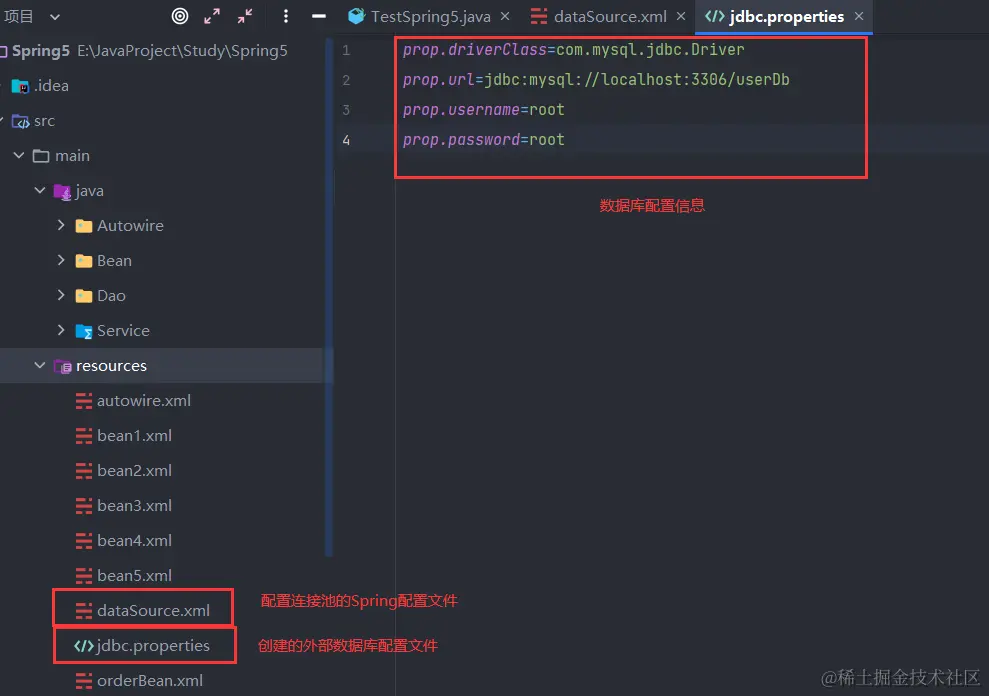This screenshot has width=989, height=696.
Task: Open the project view dropdown
Action: (x=55, y=17)
